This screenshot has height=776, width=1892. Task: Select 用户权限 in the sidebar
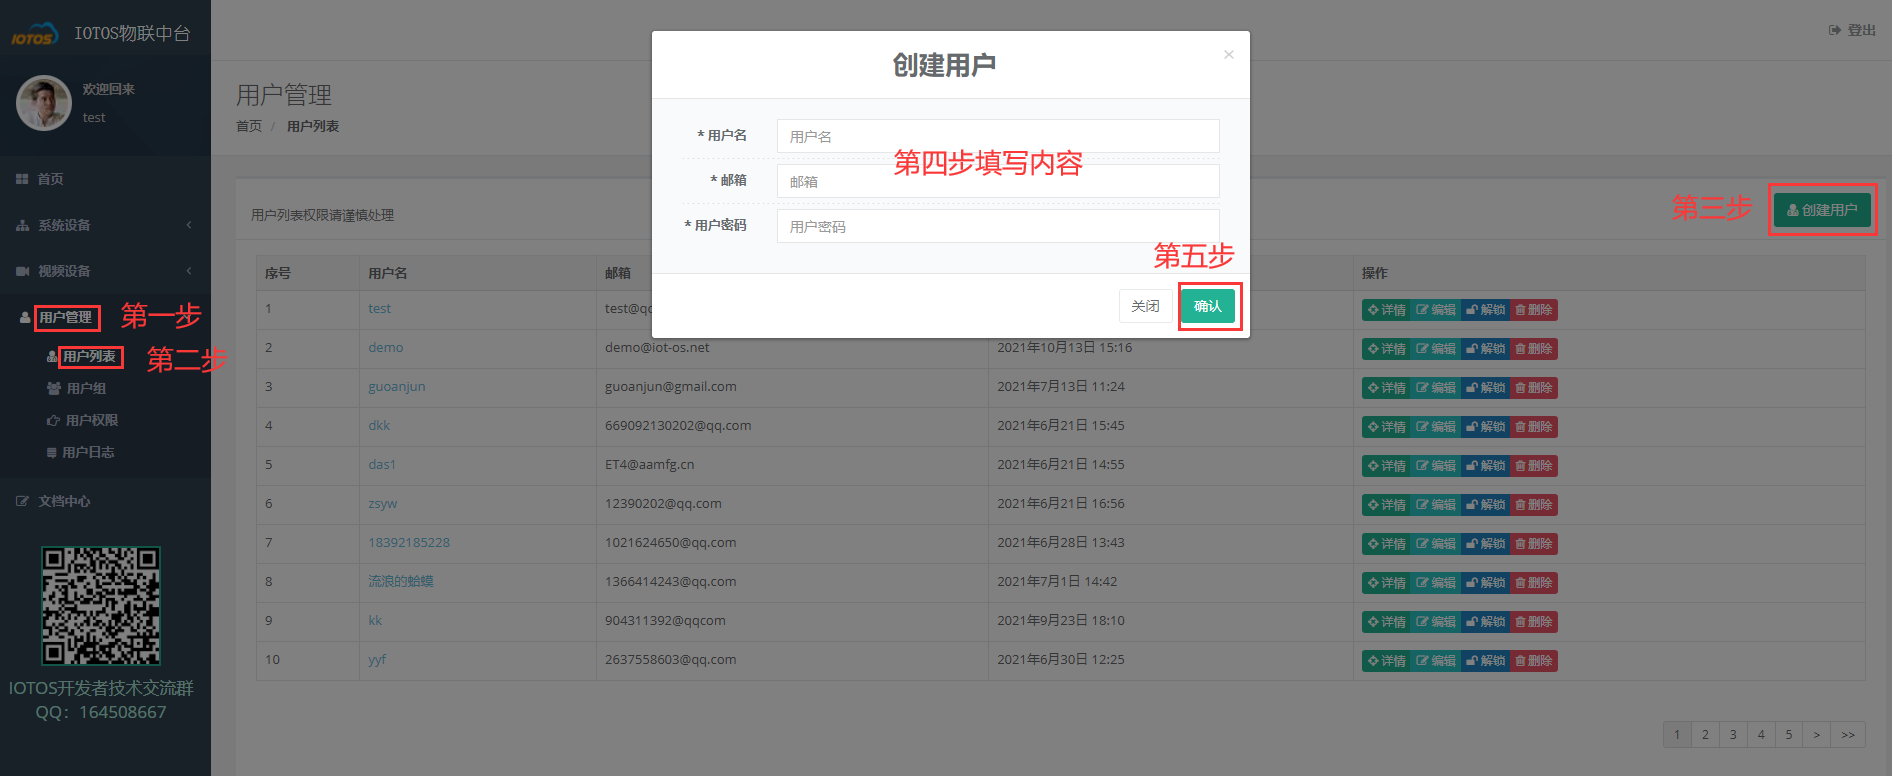(91, 421)
